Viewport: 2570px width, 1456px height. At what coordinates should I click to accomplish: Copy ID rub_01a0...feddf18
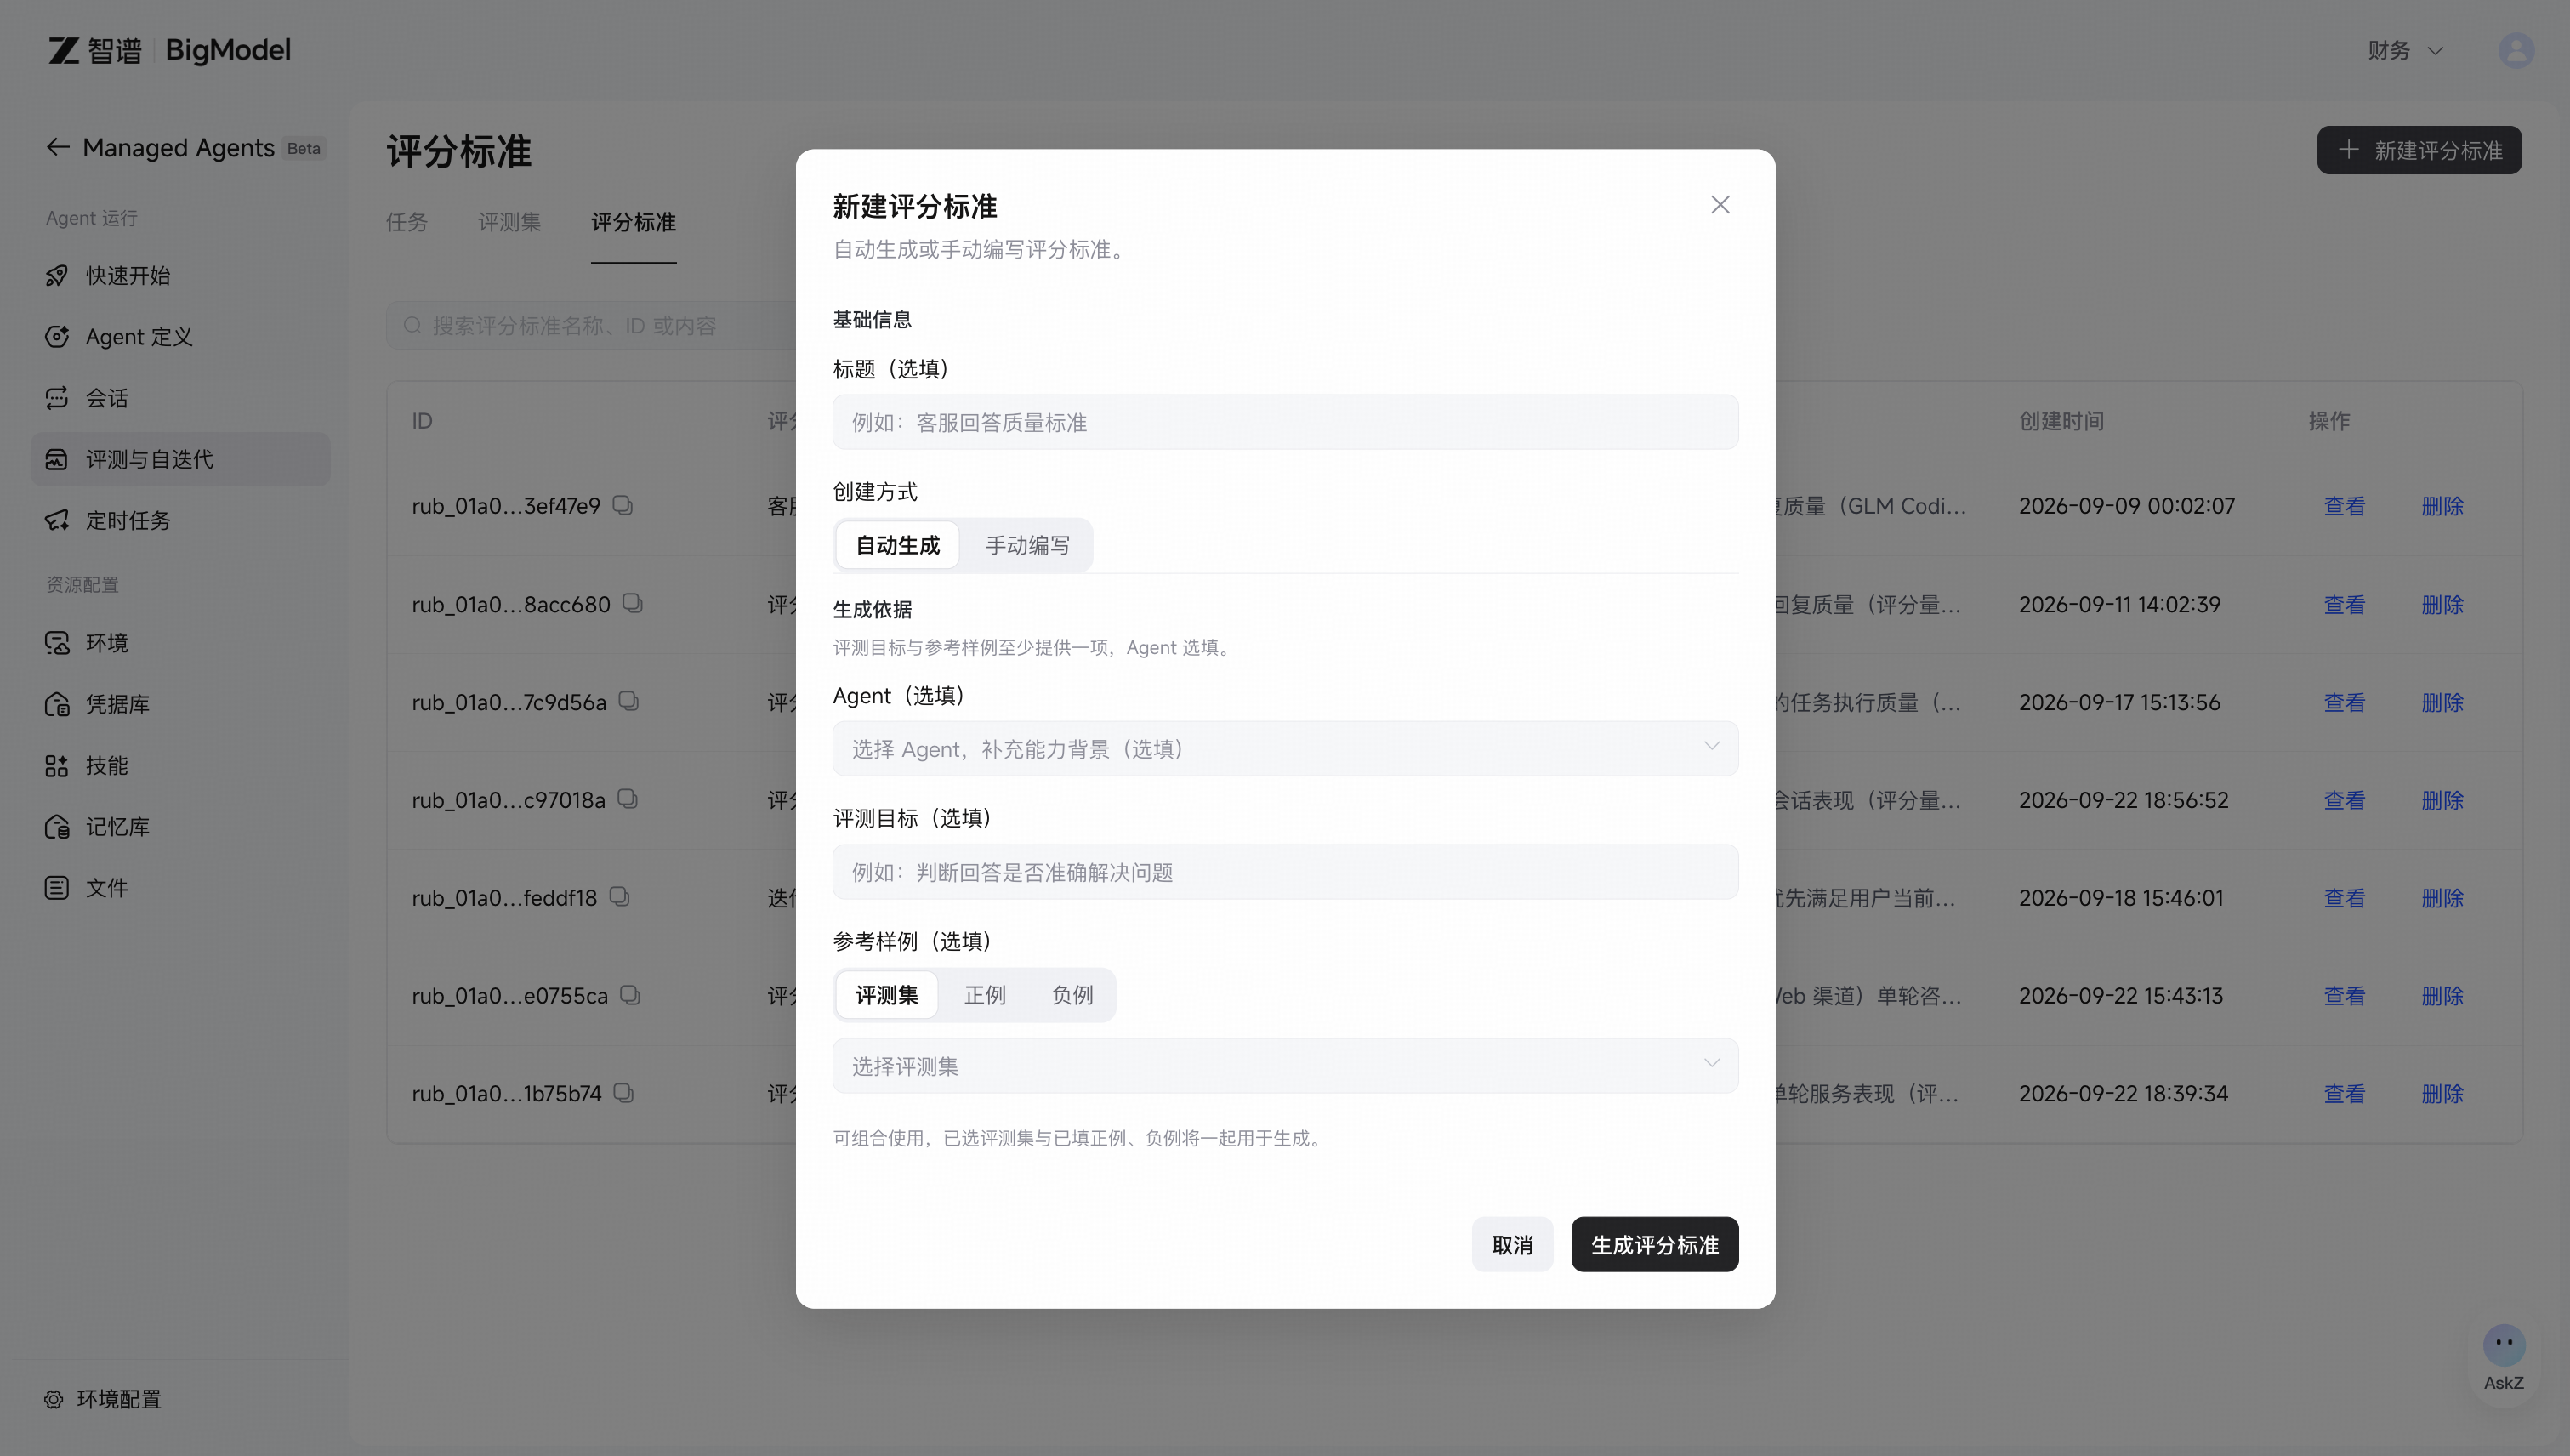[x=619, y=897]
